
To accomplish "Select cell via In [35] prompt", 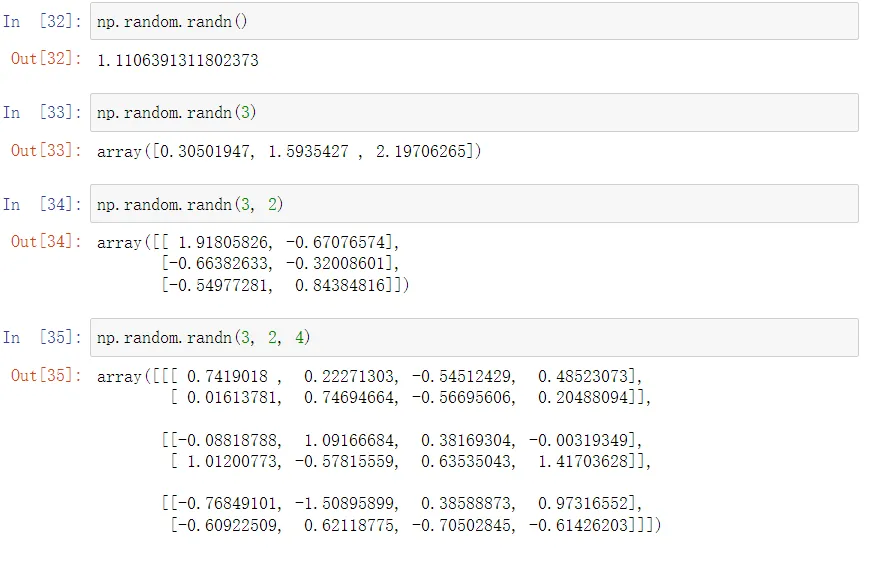I will pyautogui.click(x=43, y=337).
